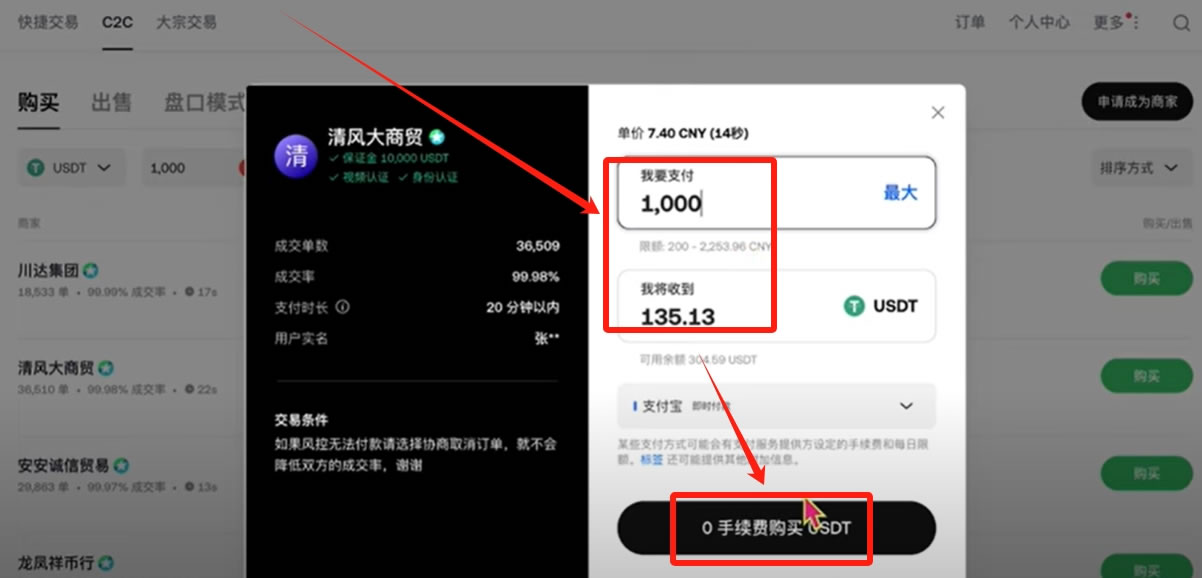This screenshot has width=1202, height=578.
Task: Open the 更多 menu in top navigation
Action: pyautogui.click(x=1111, y=22)
